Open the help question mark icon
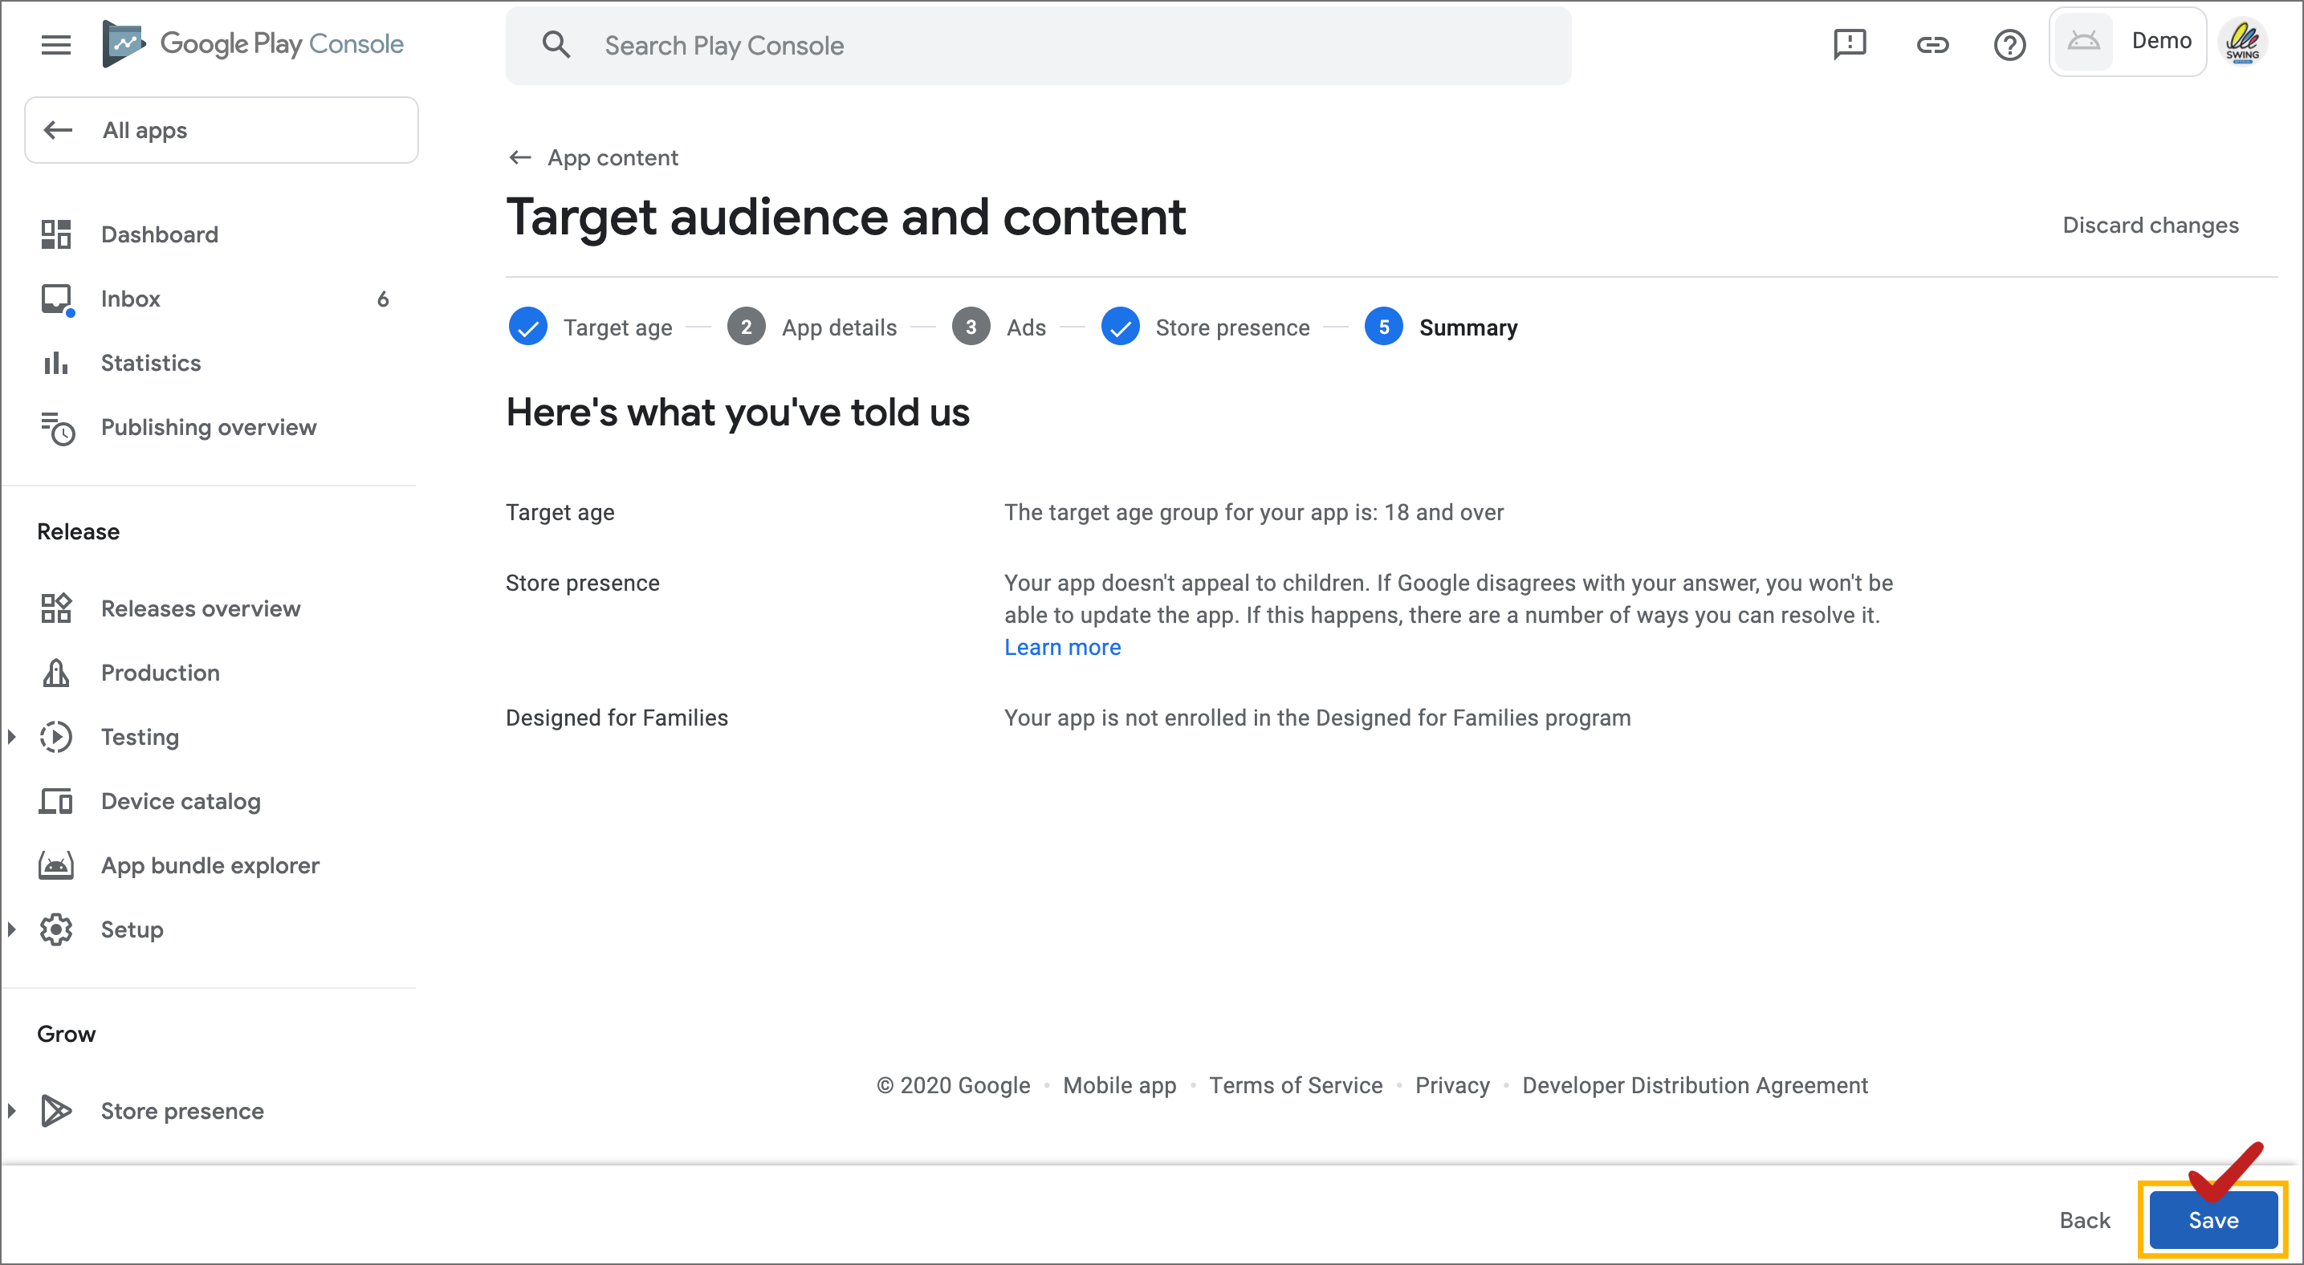 [x=2009, y=45]
